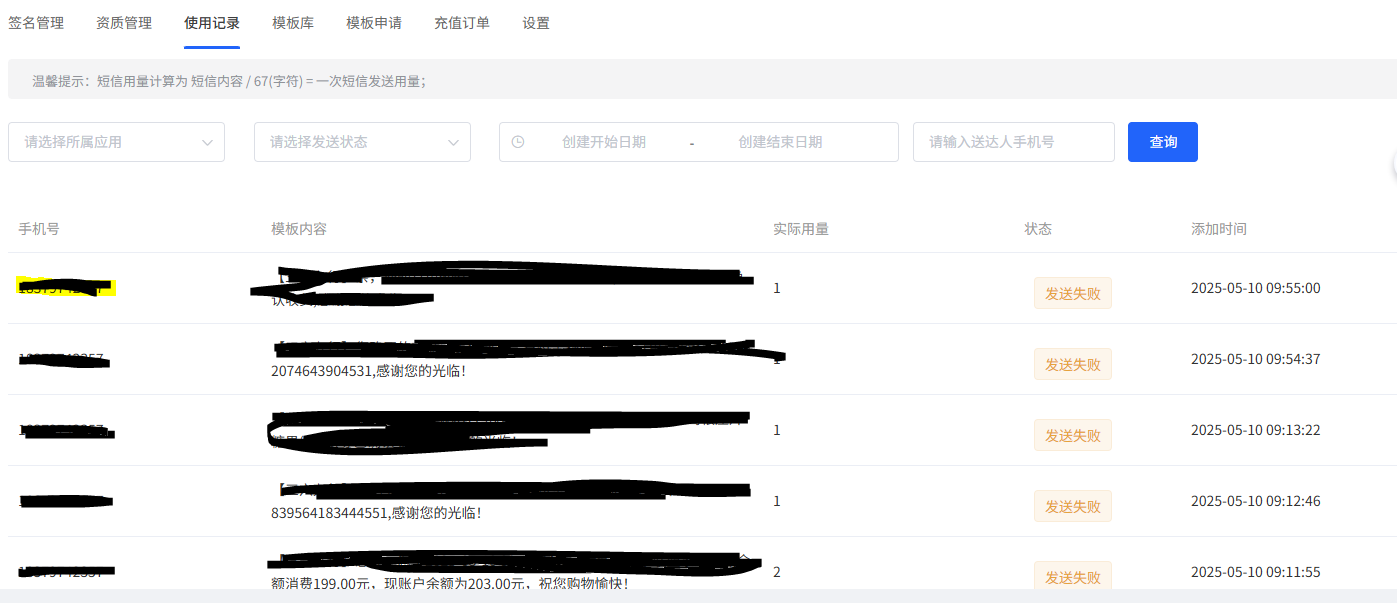Open the 签名管理 tab
Viewport: 1397px width, 603px height.
(x=36, y=23)
